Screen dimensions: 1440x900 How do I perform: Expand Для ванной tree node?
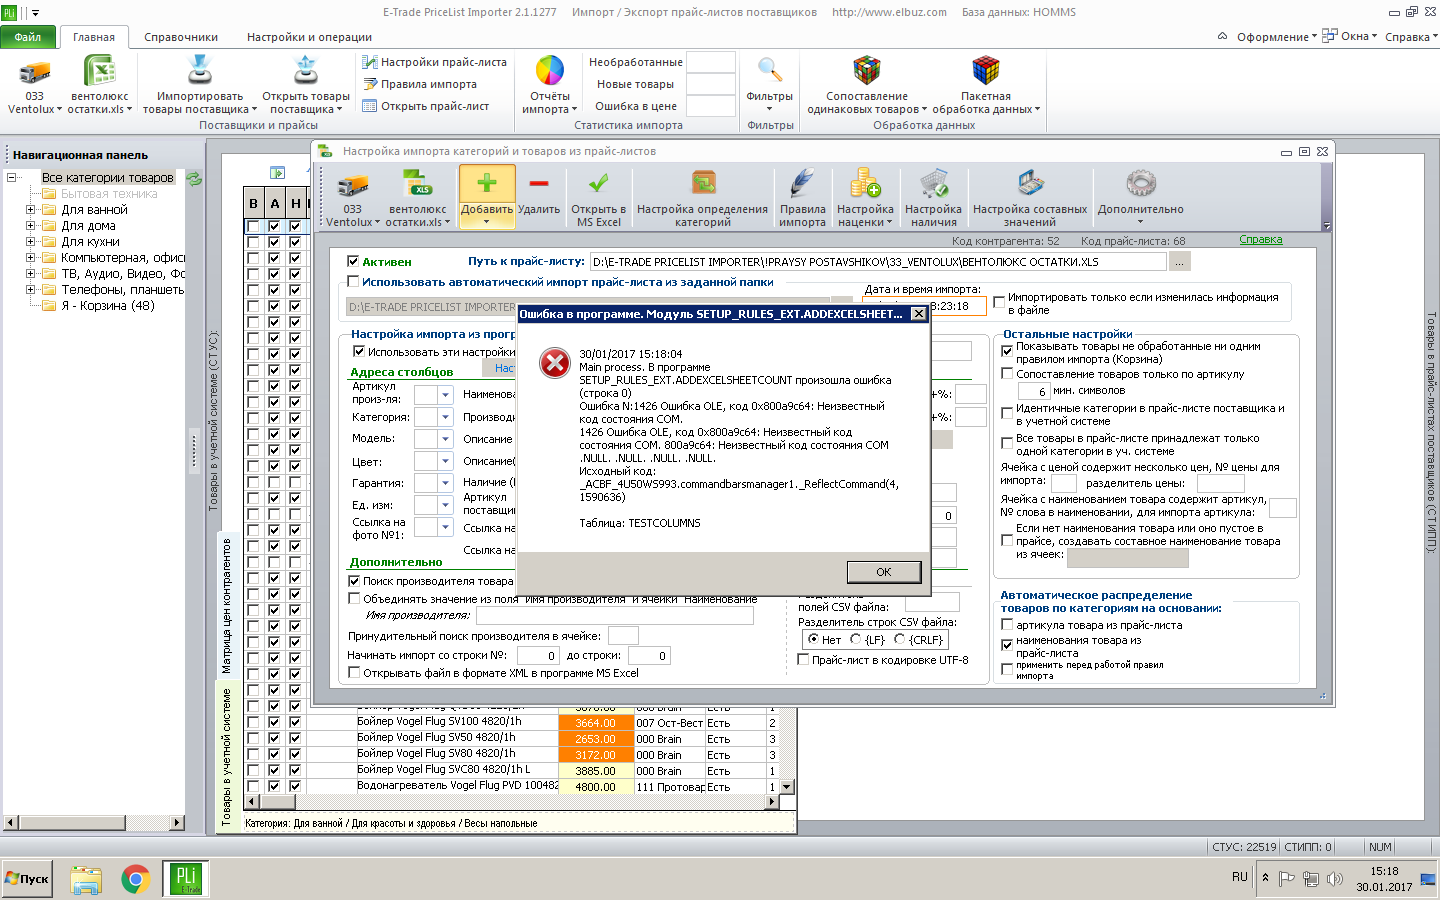click(30, 210)
